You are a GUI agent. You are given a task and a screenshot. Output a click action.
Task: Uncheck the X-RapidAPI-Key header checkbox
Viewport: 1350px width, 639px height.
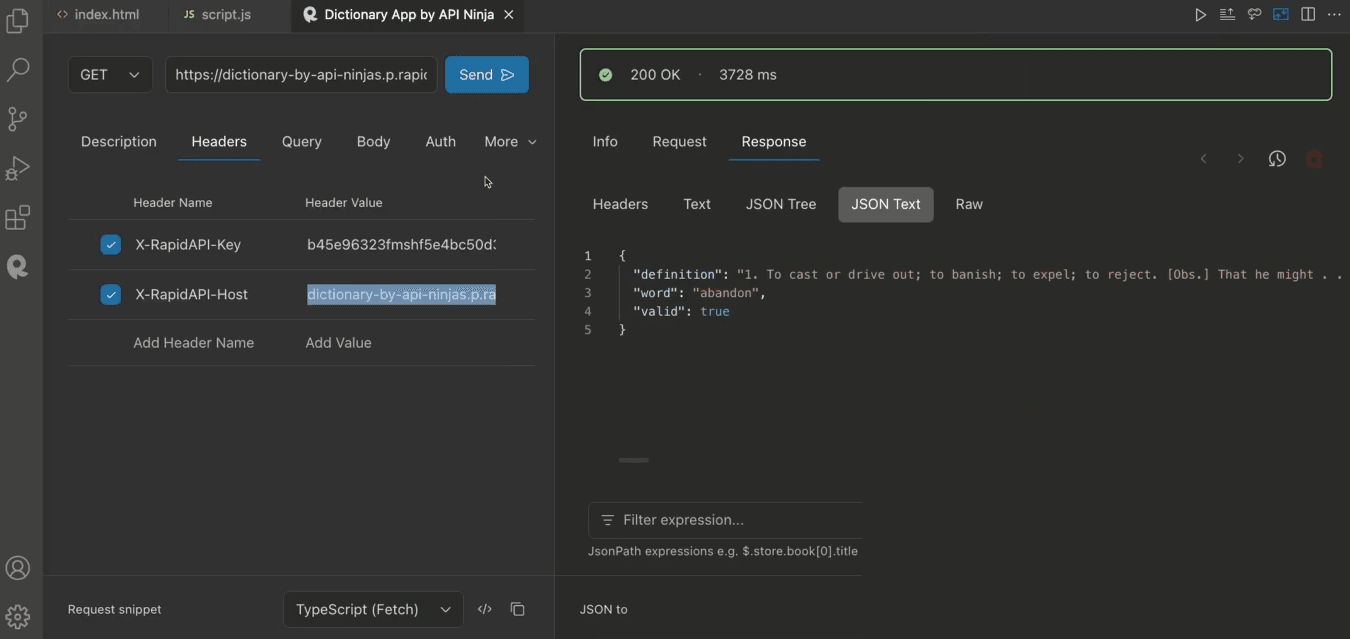(x=111, y=245)
